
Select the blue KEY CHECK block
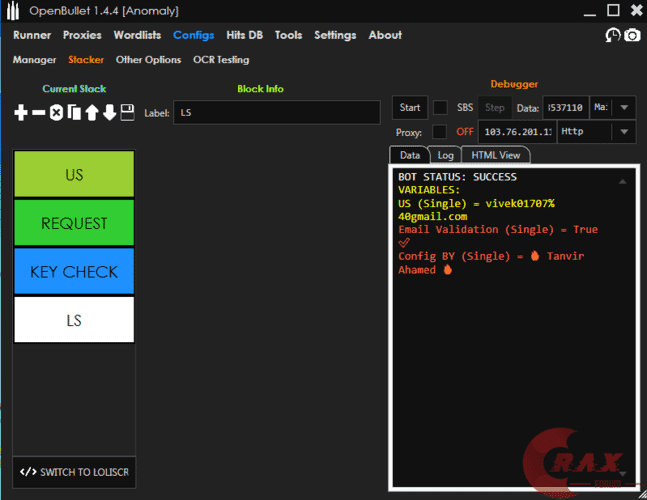tap(75, 272)
